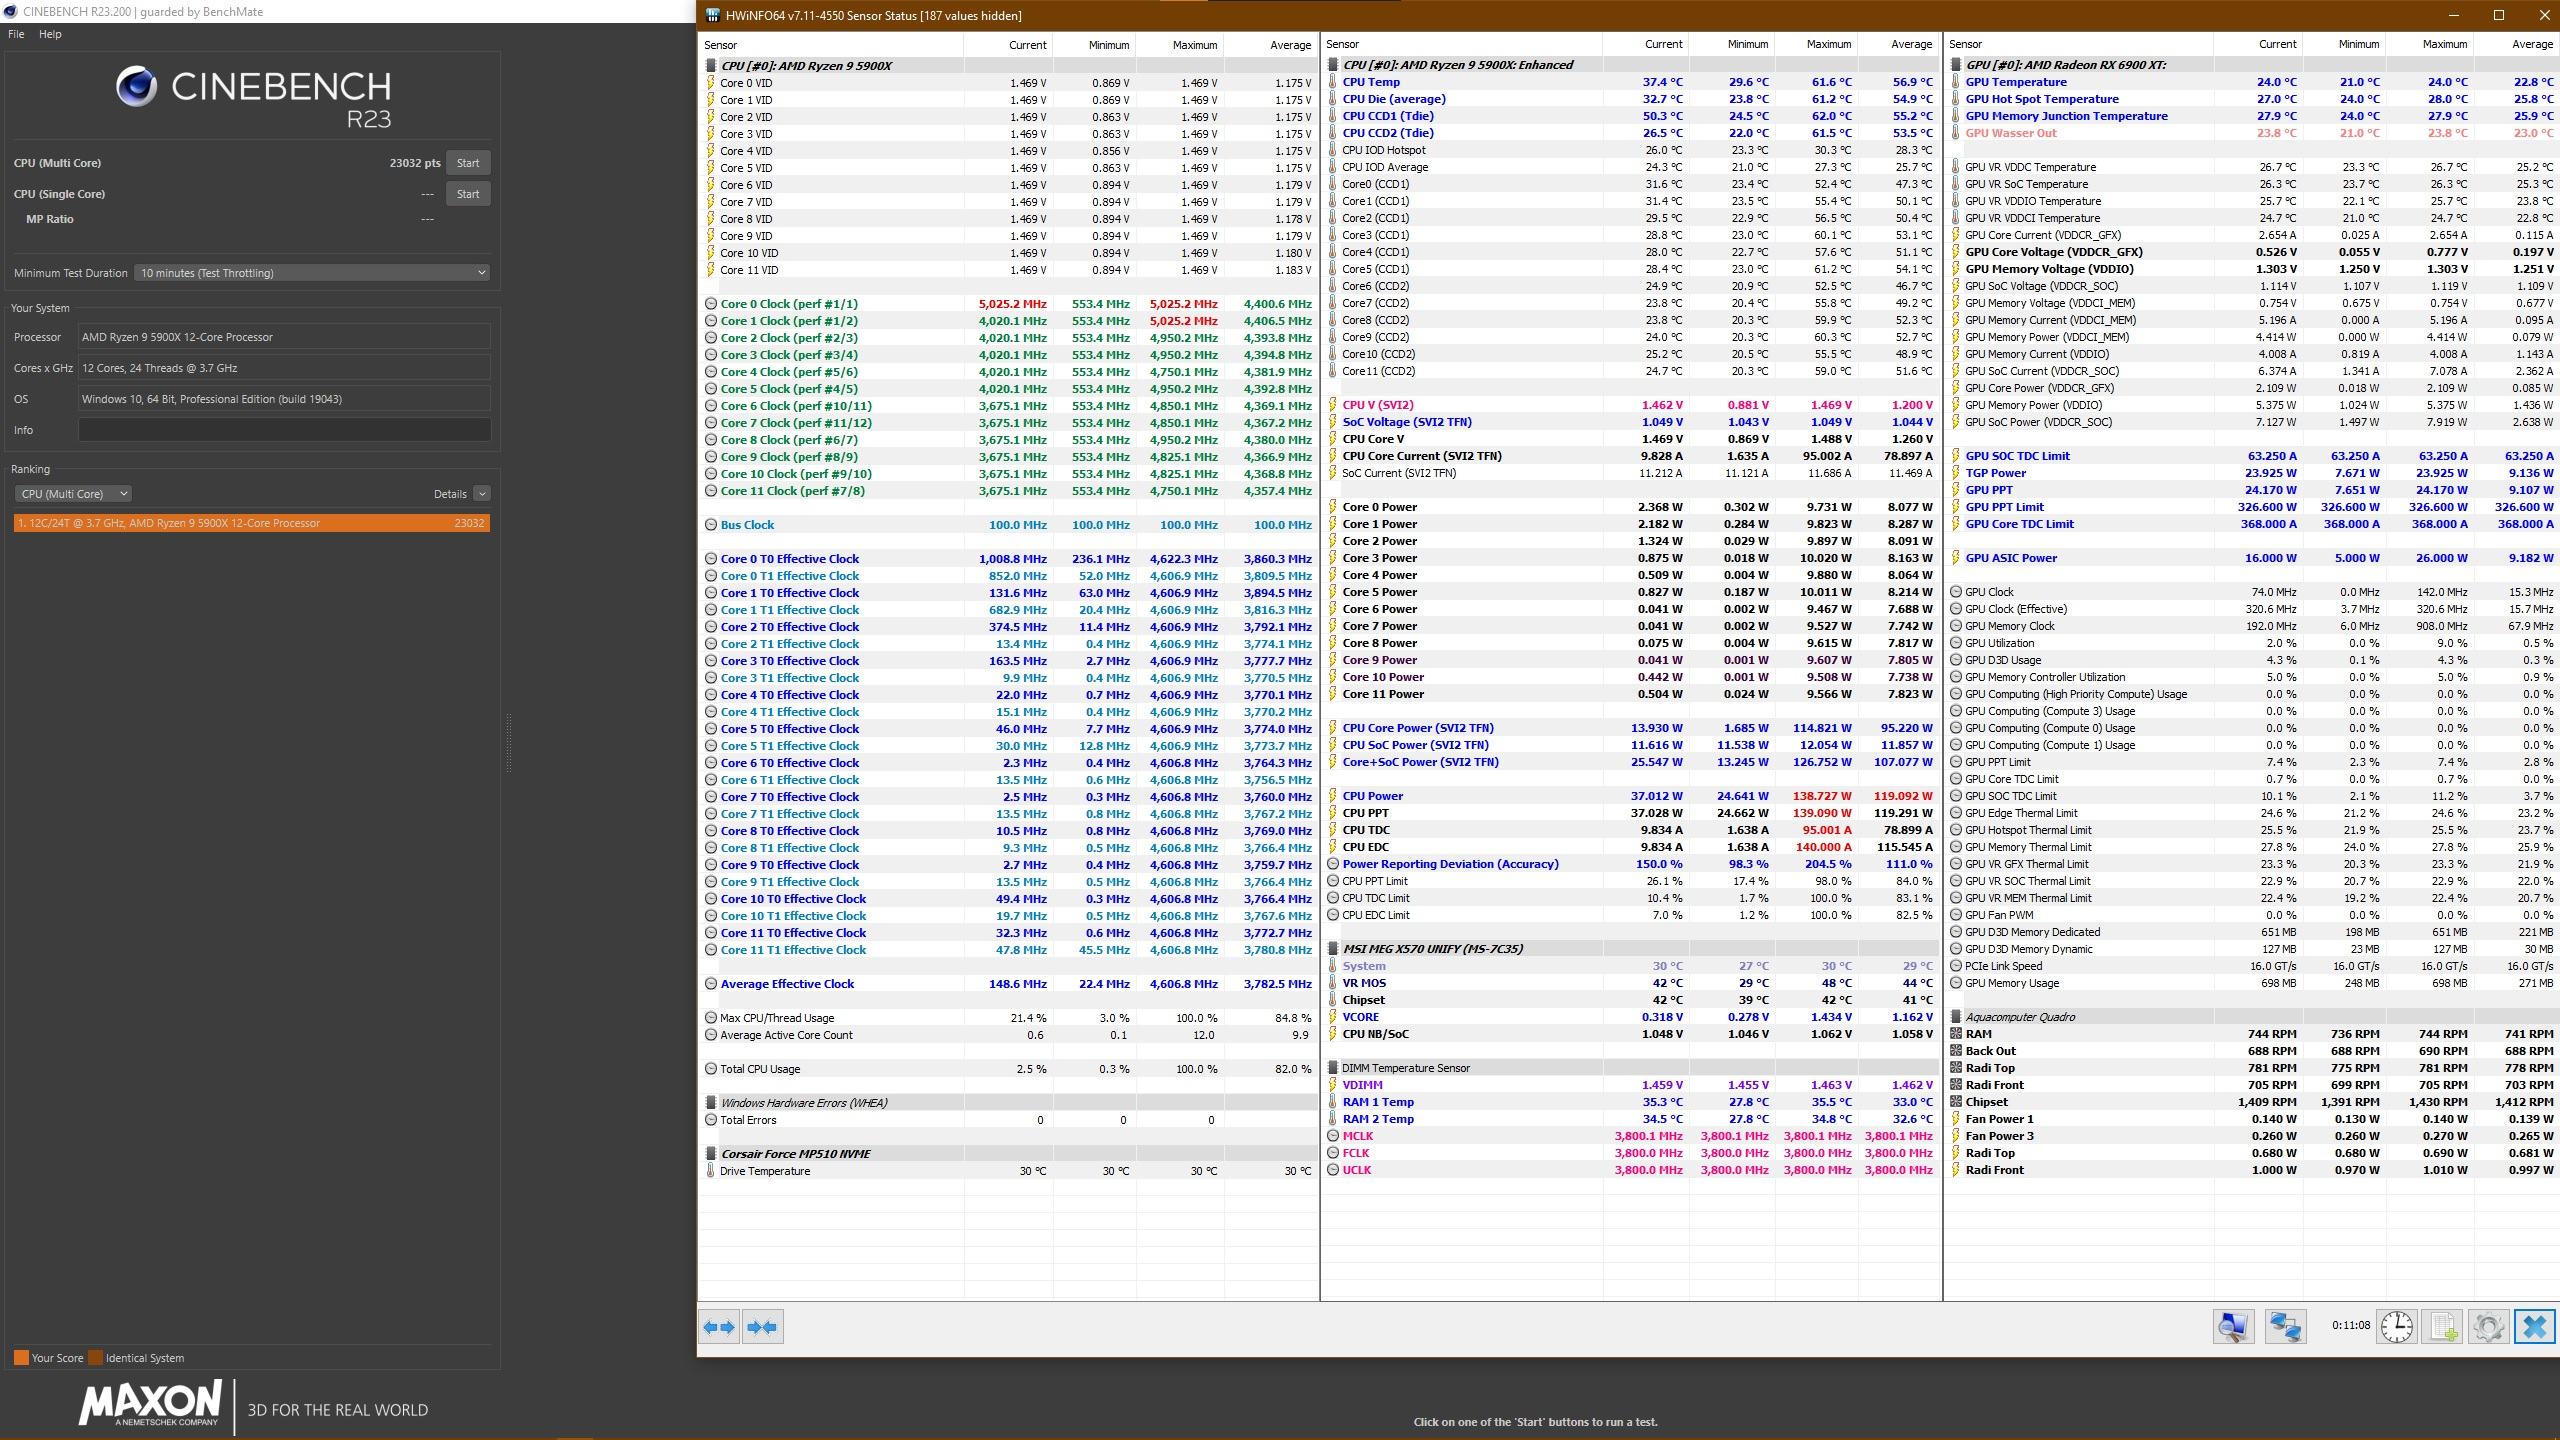2560x1440 pixels.
Task: Select the Bus Clock sensor row
Action: click(x=1008, y=525)
